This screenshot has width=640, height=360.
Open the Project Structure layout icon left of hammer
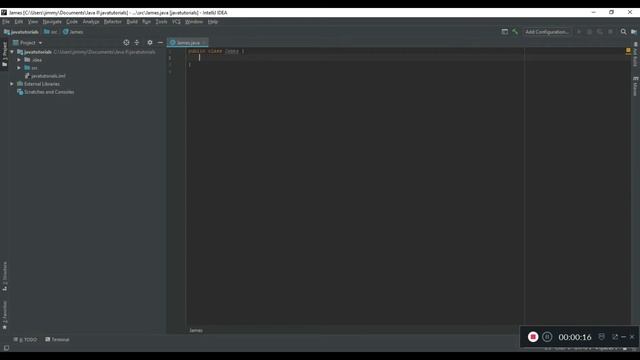click(x=504, y=32)
